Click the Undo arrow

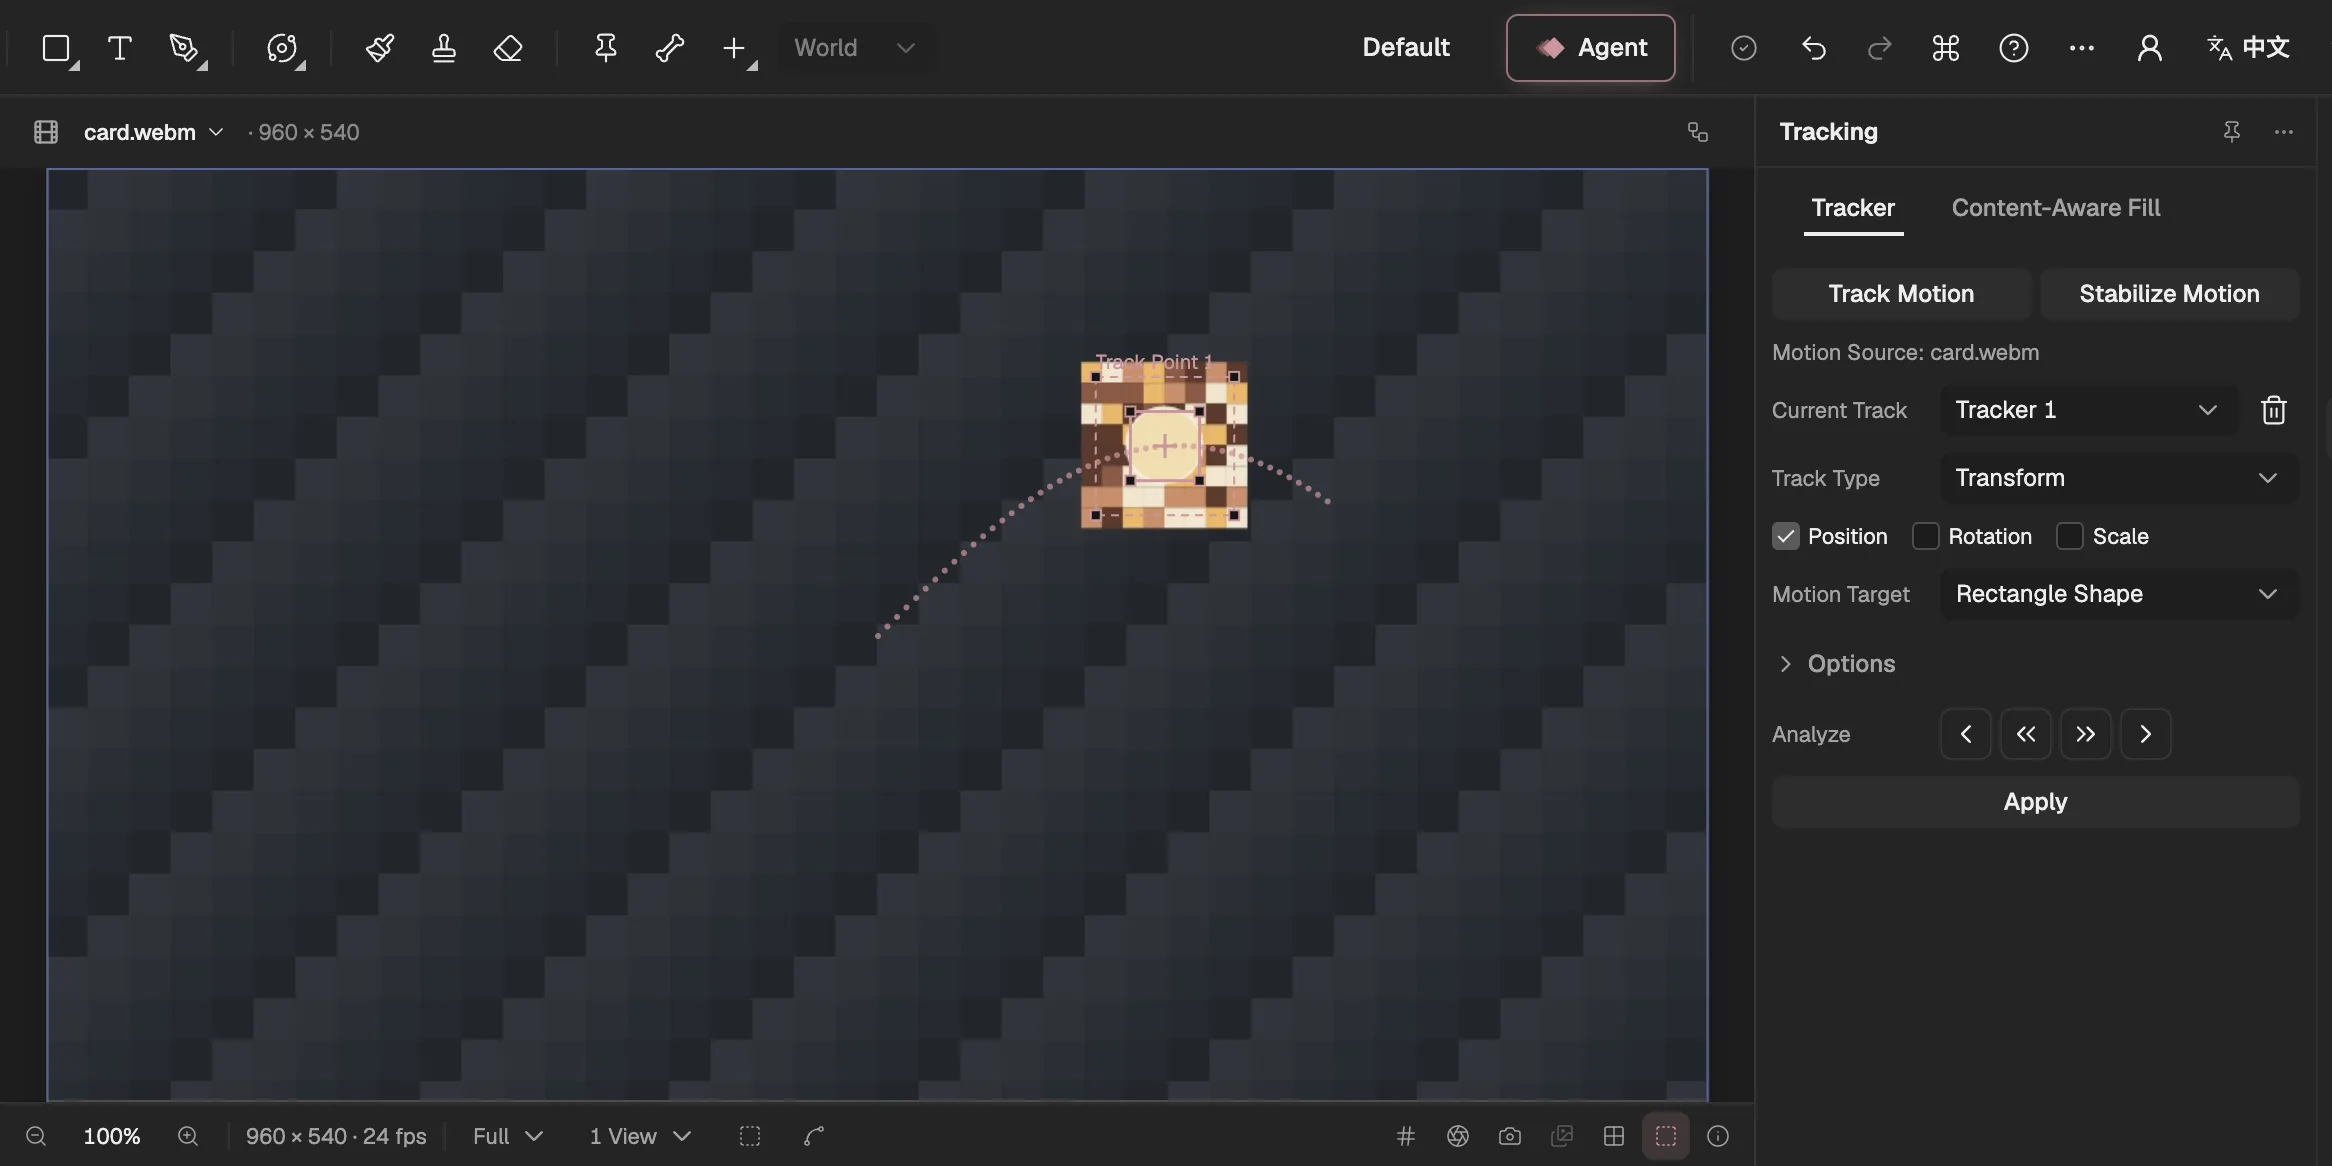(x=1814, y=48)
